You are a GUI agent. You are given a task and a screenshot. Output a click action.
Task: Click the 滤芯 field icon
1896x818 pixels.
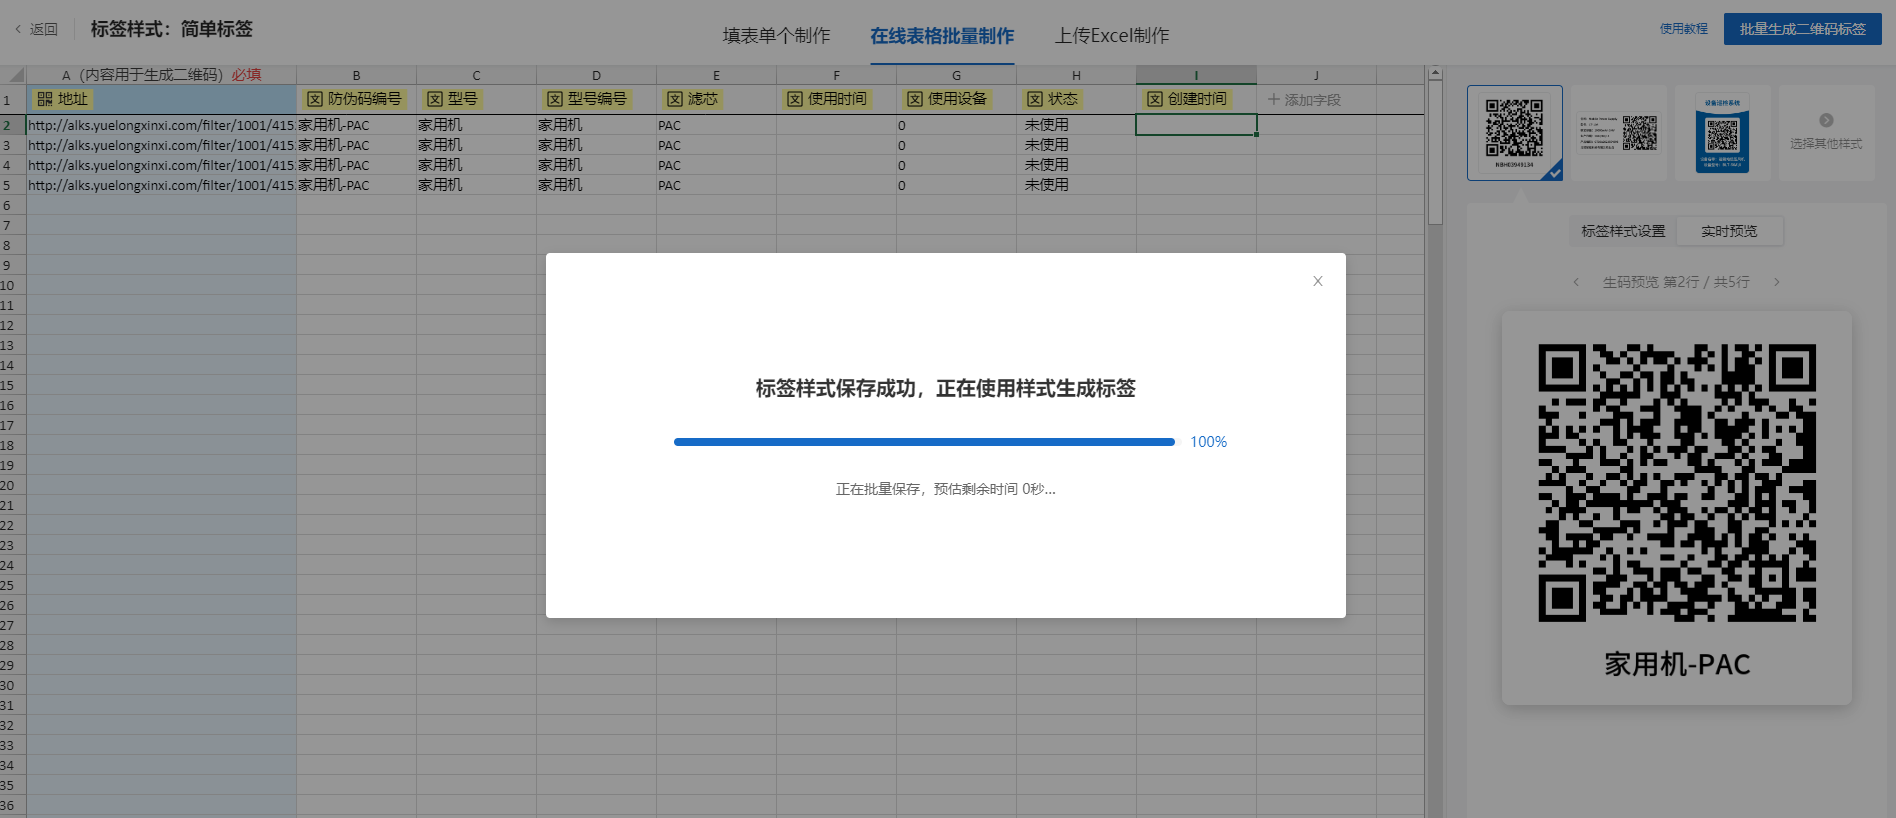tap(675, 99)
